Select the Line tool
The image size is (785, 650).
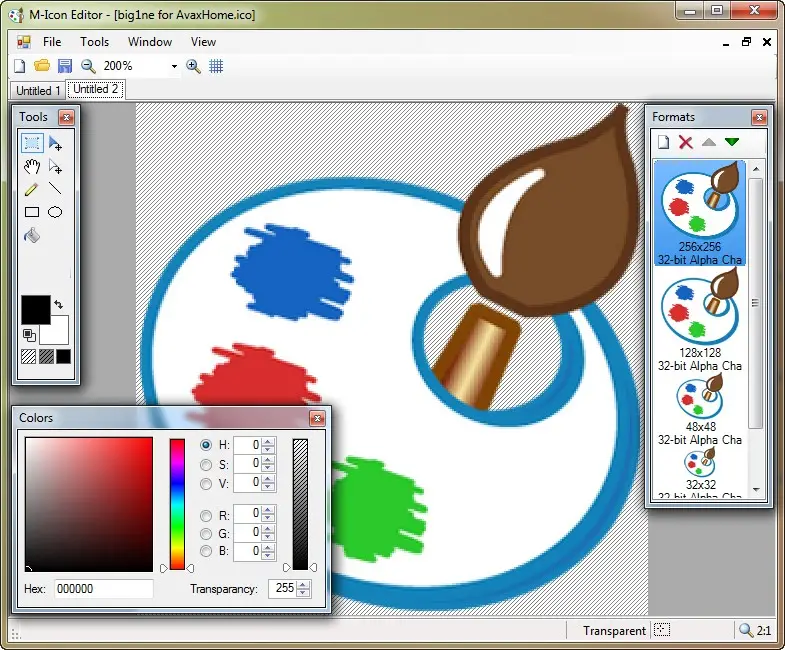coord(55,189)
